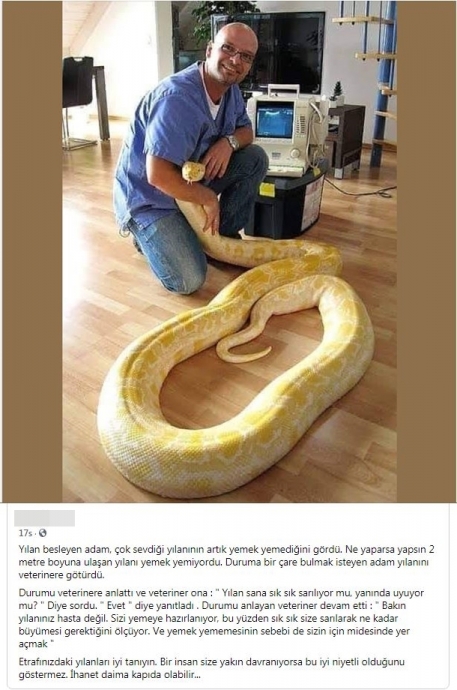The image size is (457, 690).
Task: Click the black chair in the background
Action: point(78,103)
